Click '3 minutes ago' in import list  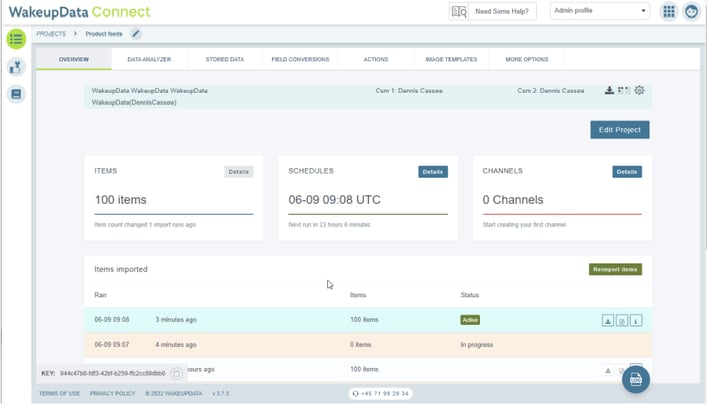tap(176, 320)
